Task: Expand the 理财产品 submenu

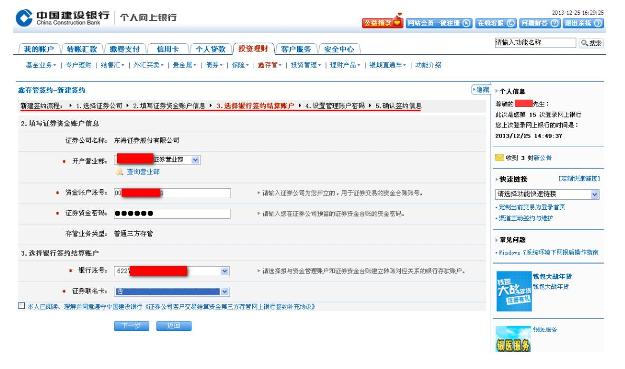Action: click(345, 65)
